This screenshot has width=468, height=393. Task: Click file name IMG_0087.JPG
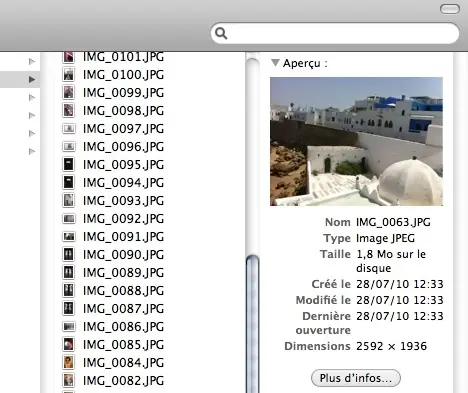point(123,309)
